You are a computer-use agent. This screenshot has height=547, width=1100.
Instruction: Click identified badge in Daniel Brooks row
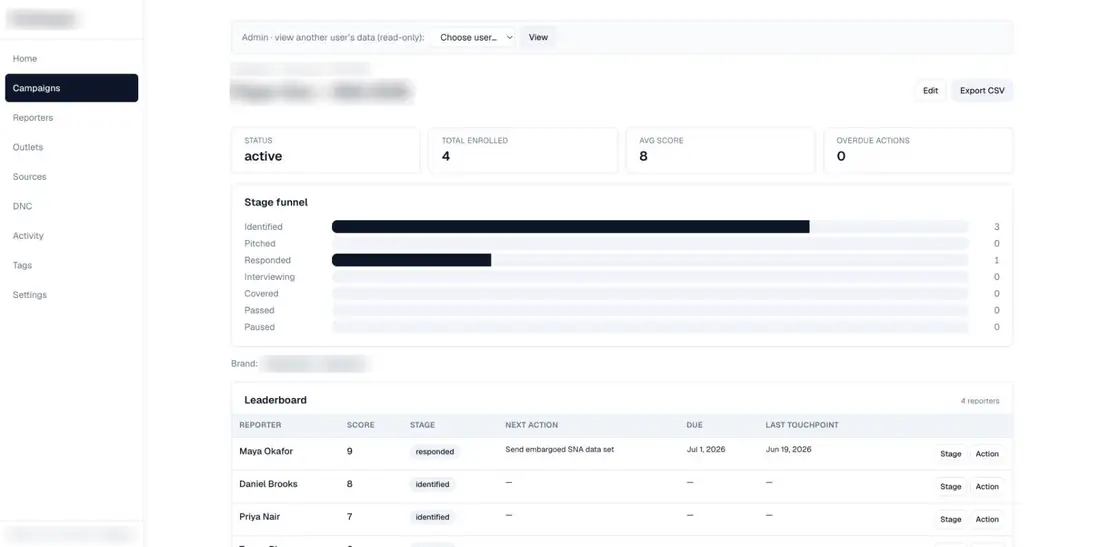[x=432, y=484]
